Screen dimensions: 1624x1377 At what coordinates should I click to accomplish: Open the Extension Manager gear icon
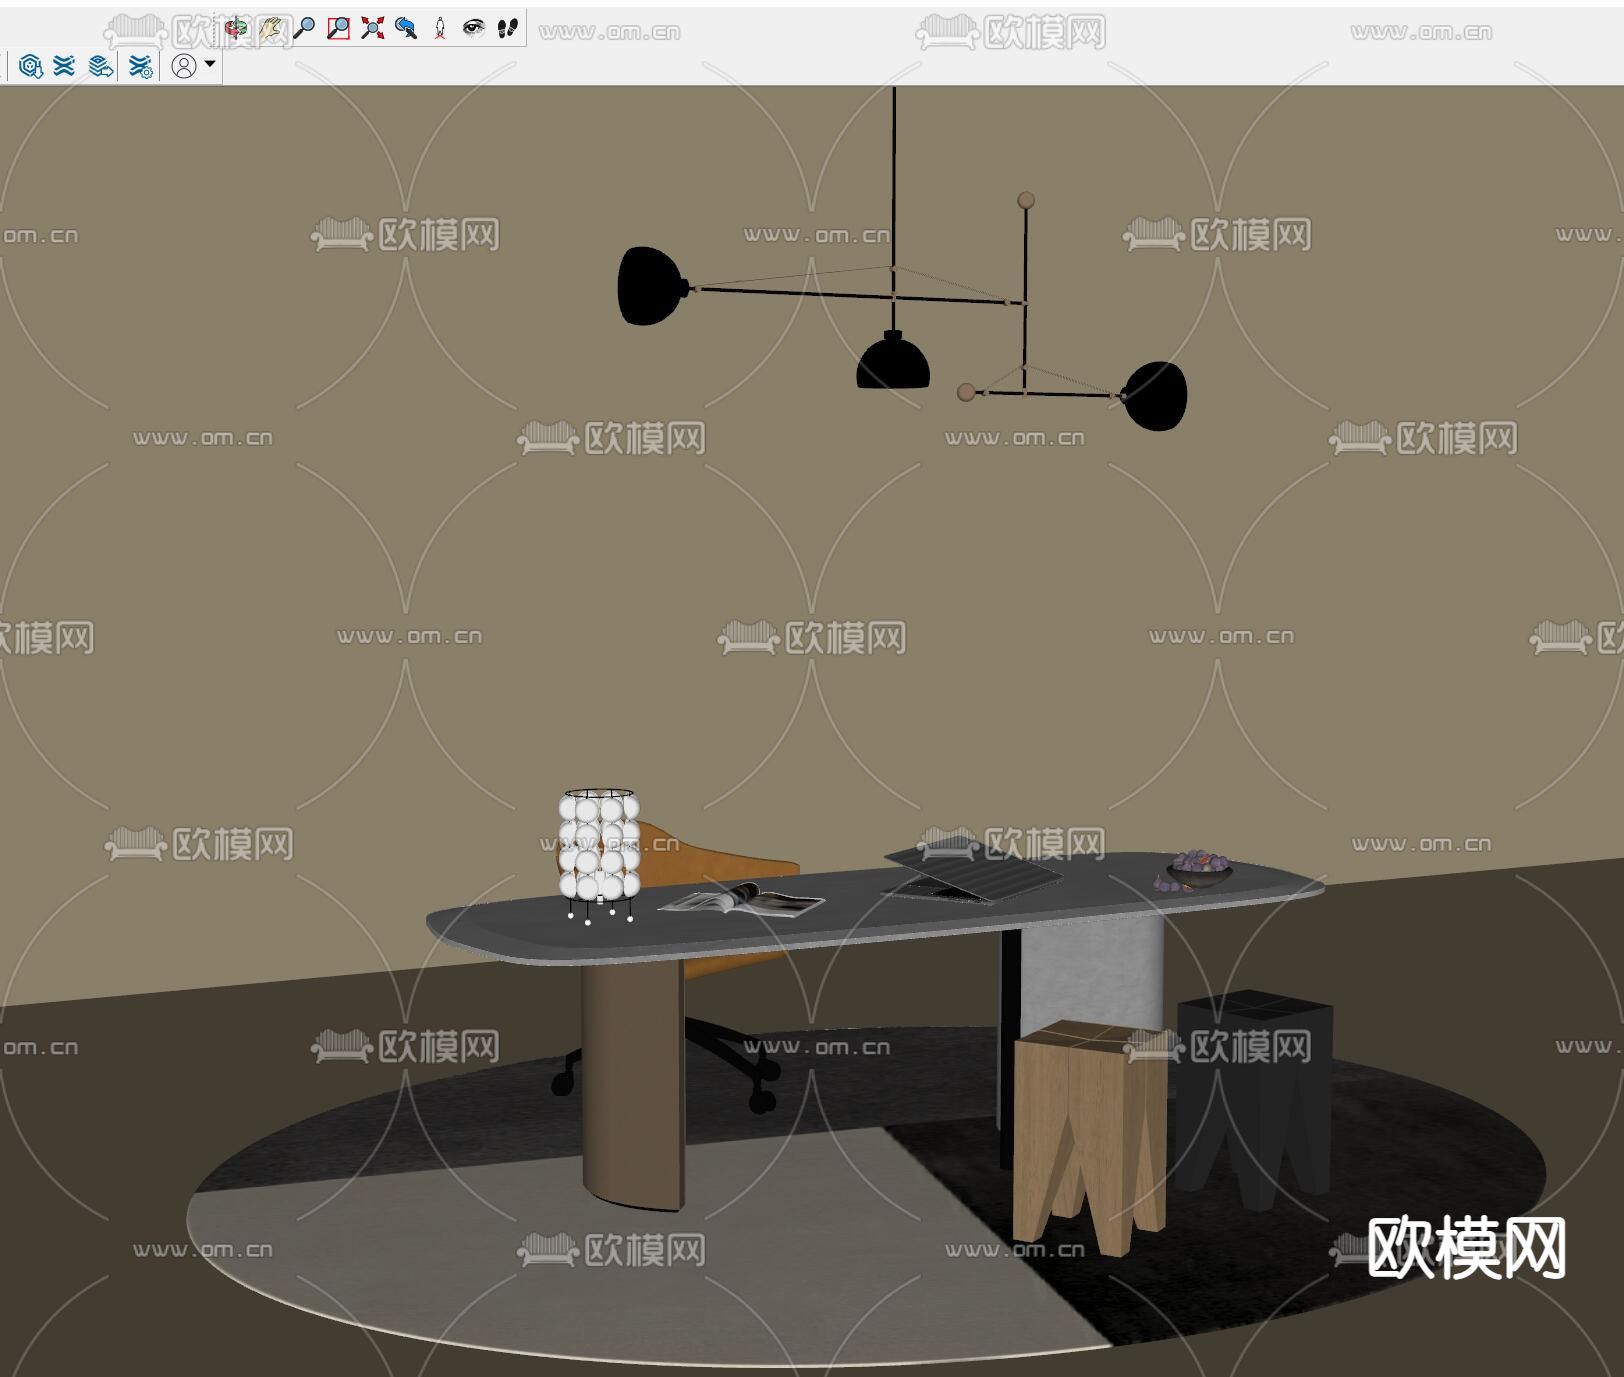click(140, 66)
